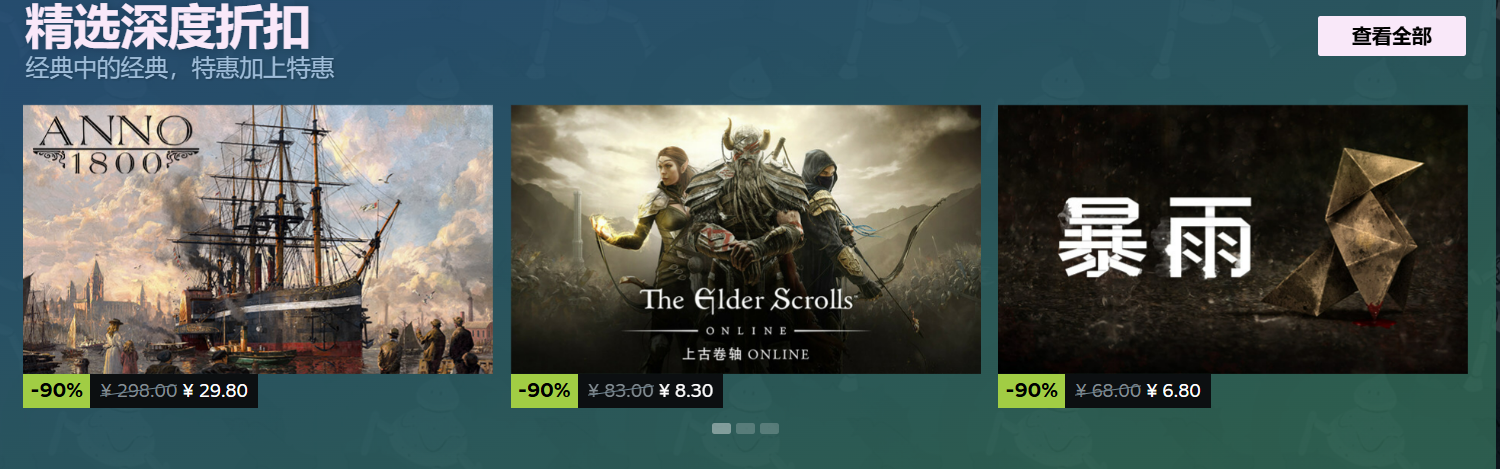The image size is (1500, 469).
Task: Click the 查看全部 button
Action: point(1392,36)
